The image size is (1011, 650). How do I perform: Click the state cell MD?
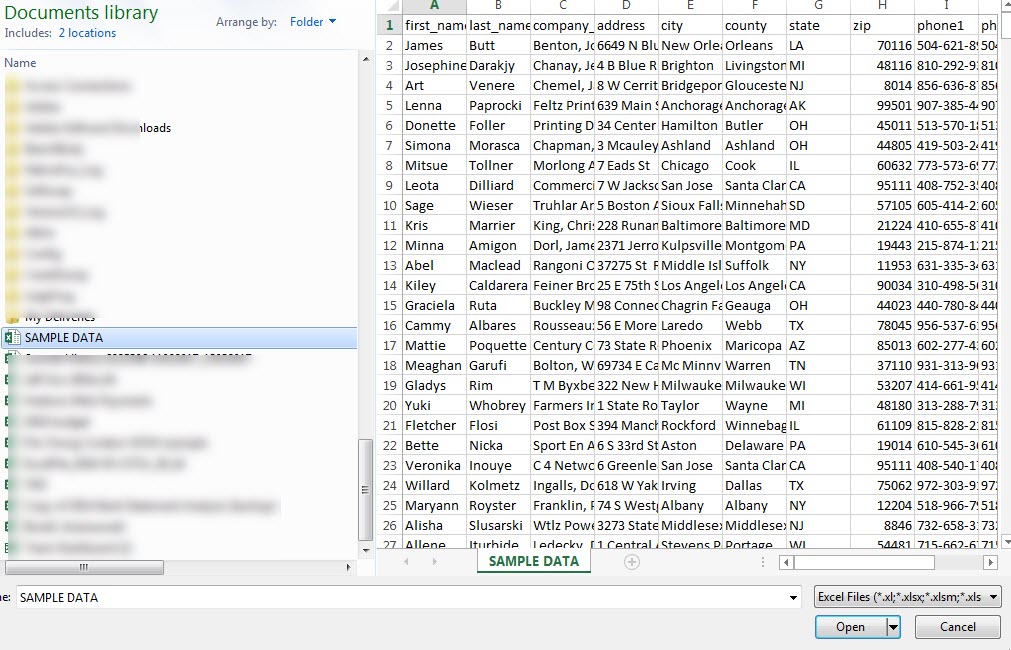819,226
